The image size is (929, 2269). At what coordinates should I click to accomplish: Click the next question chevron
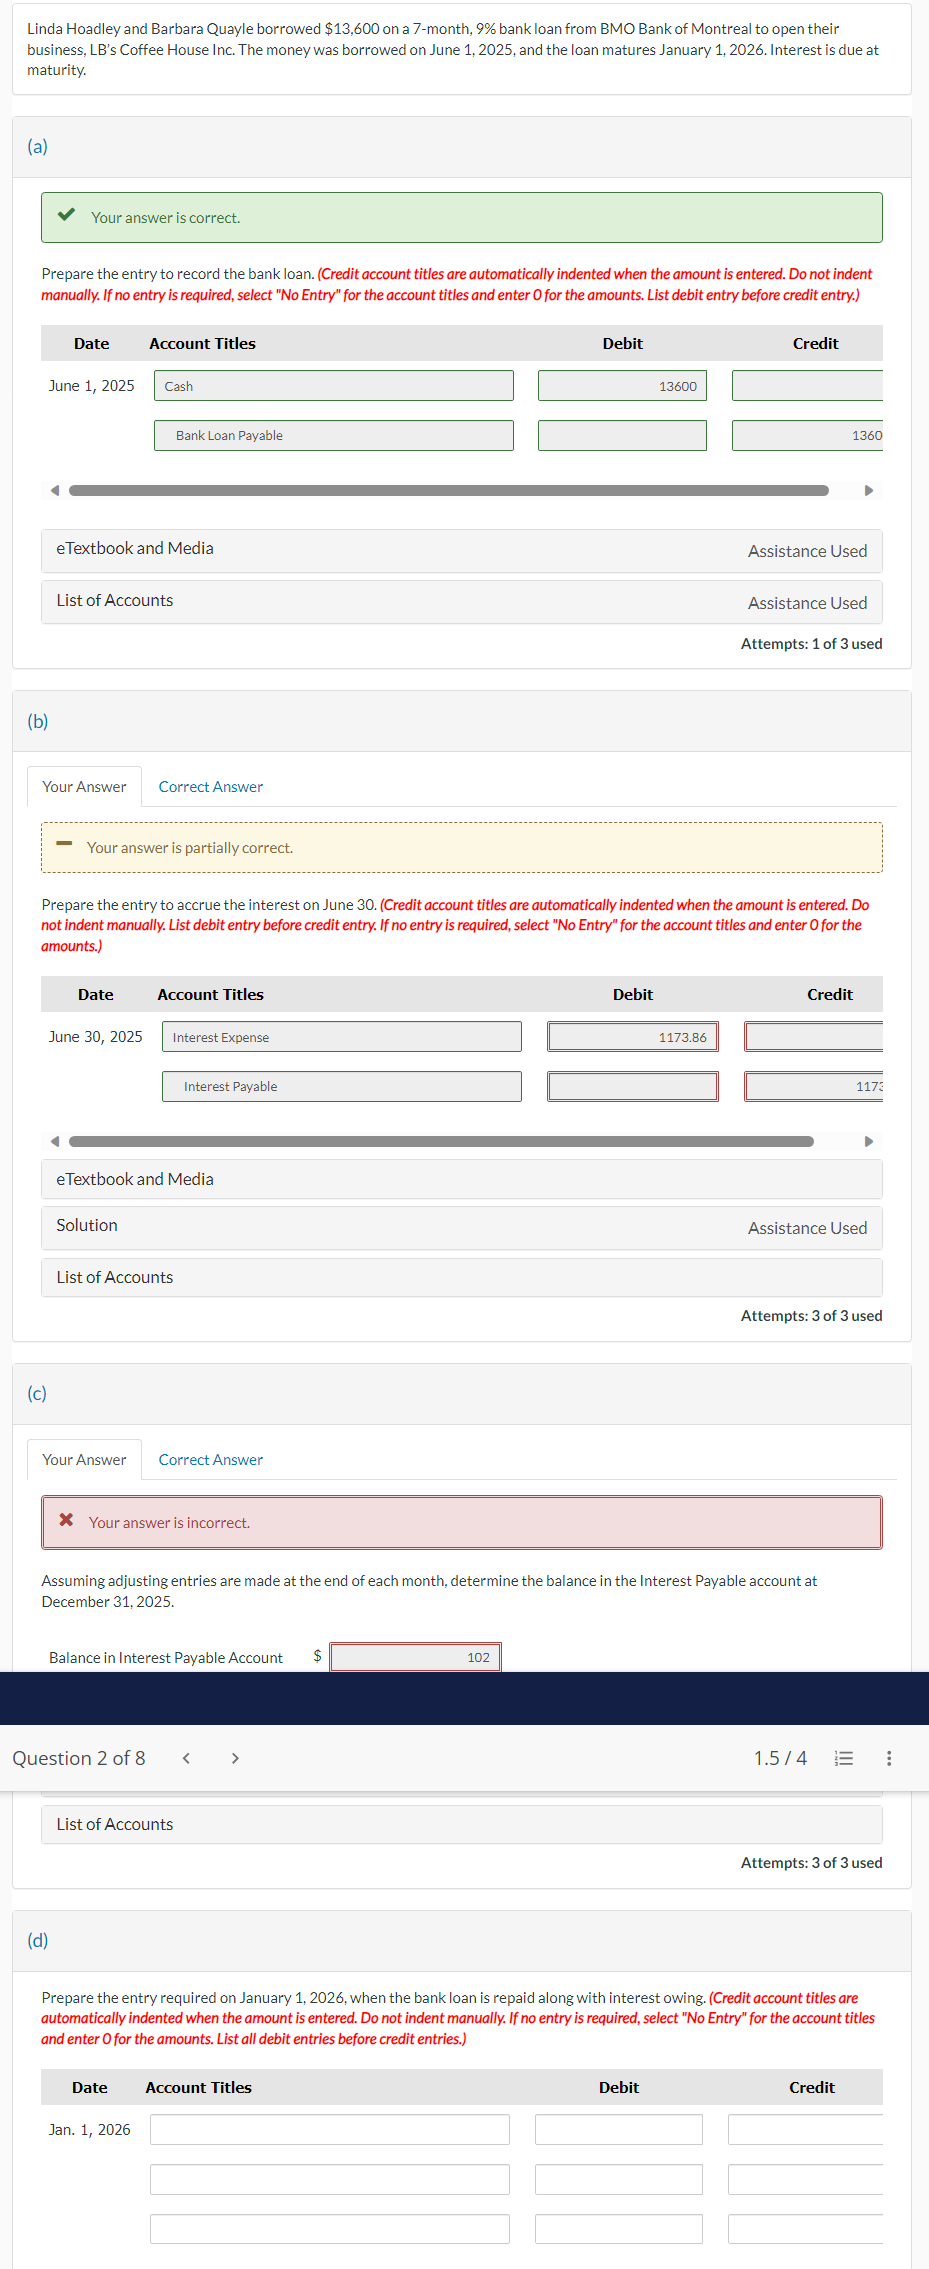click(234, 1758)
